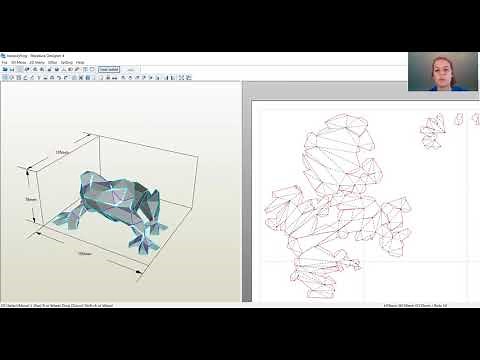Click the Open file toolbar icon

[x=5, y=69]
